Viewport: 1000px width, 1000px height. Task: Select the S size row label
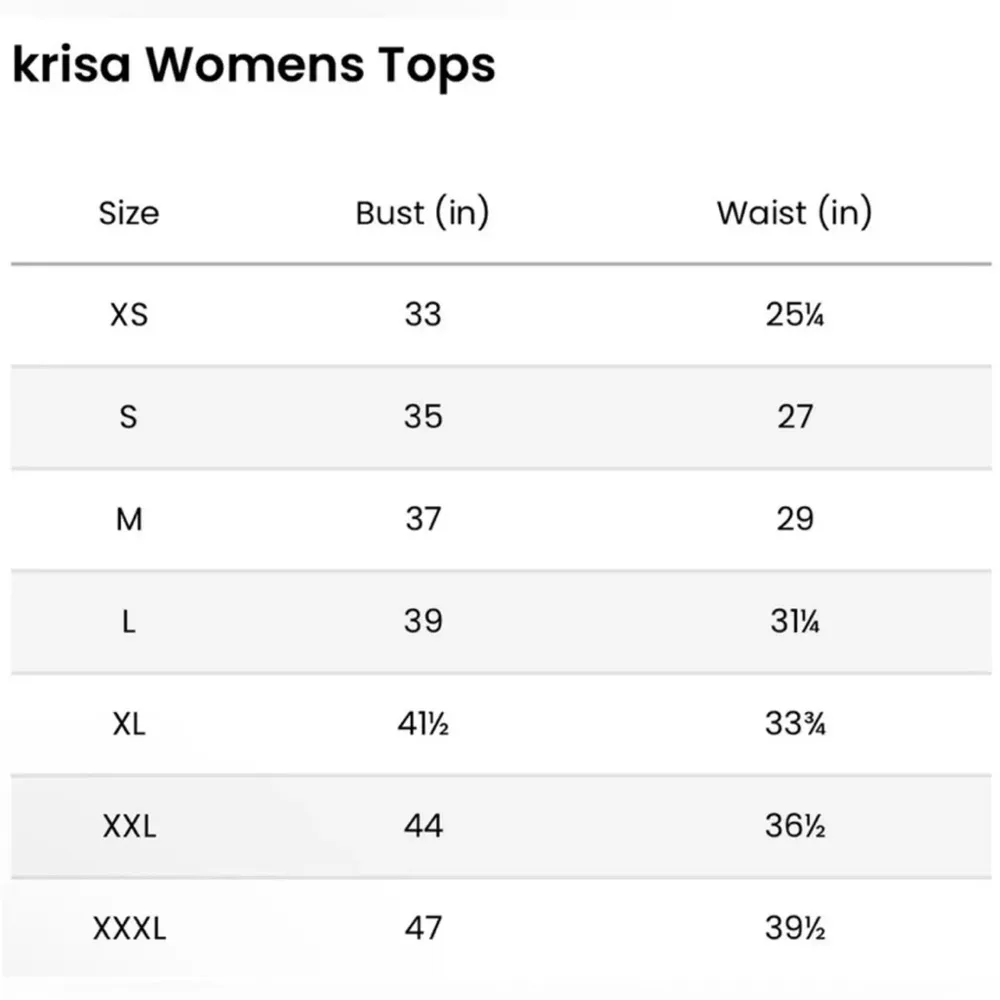pos(129,417)
